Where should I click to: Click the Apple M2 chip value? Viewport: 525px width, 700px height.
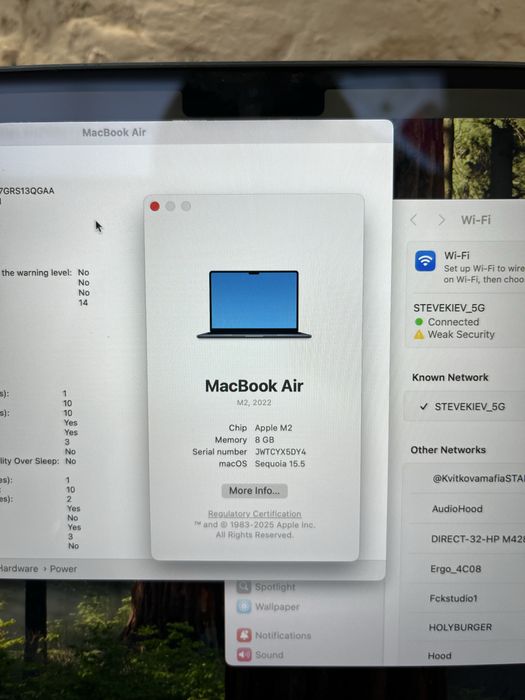(273, 428)
